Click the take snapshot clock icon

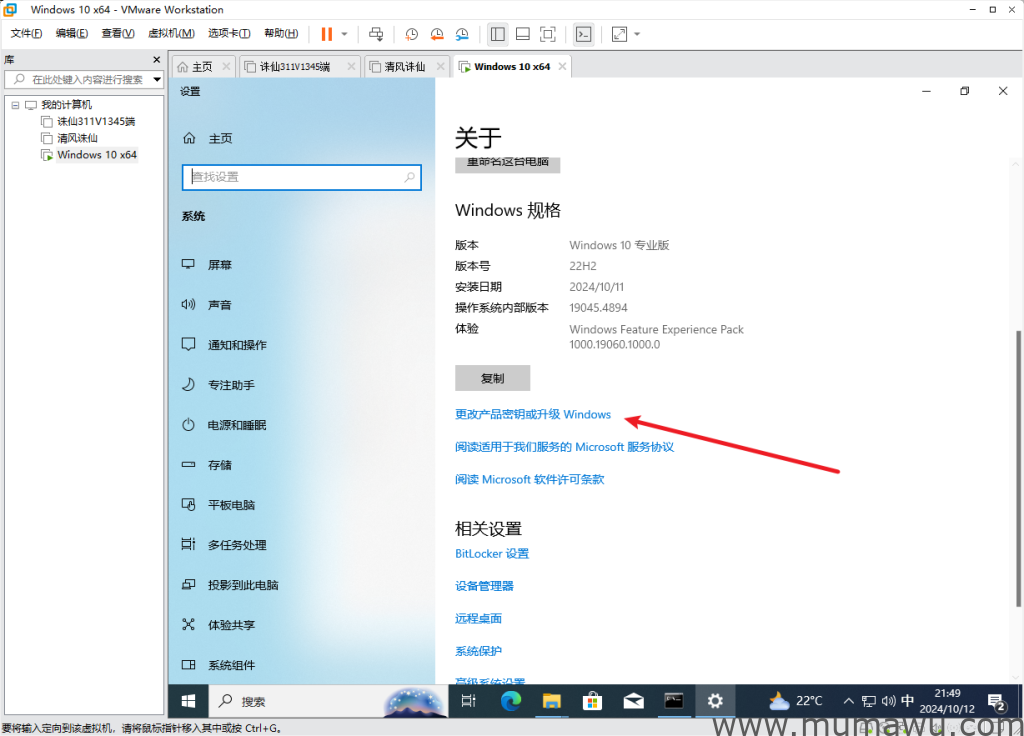(x=411, y=34)
